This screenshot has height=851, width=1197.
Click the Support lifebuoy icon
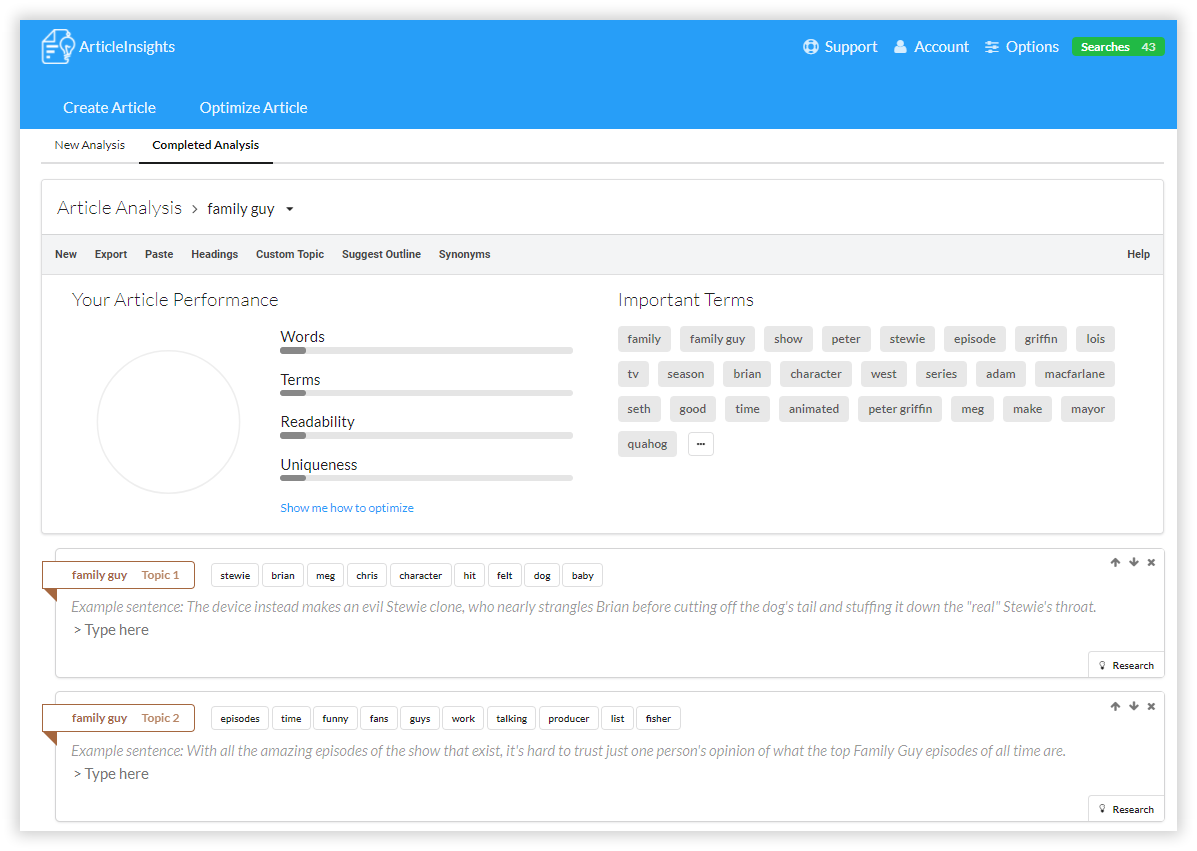tap(811, 47)
